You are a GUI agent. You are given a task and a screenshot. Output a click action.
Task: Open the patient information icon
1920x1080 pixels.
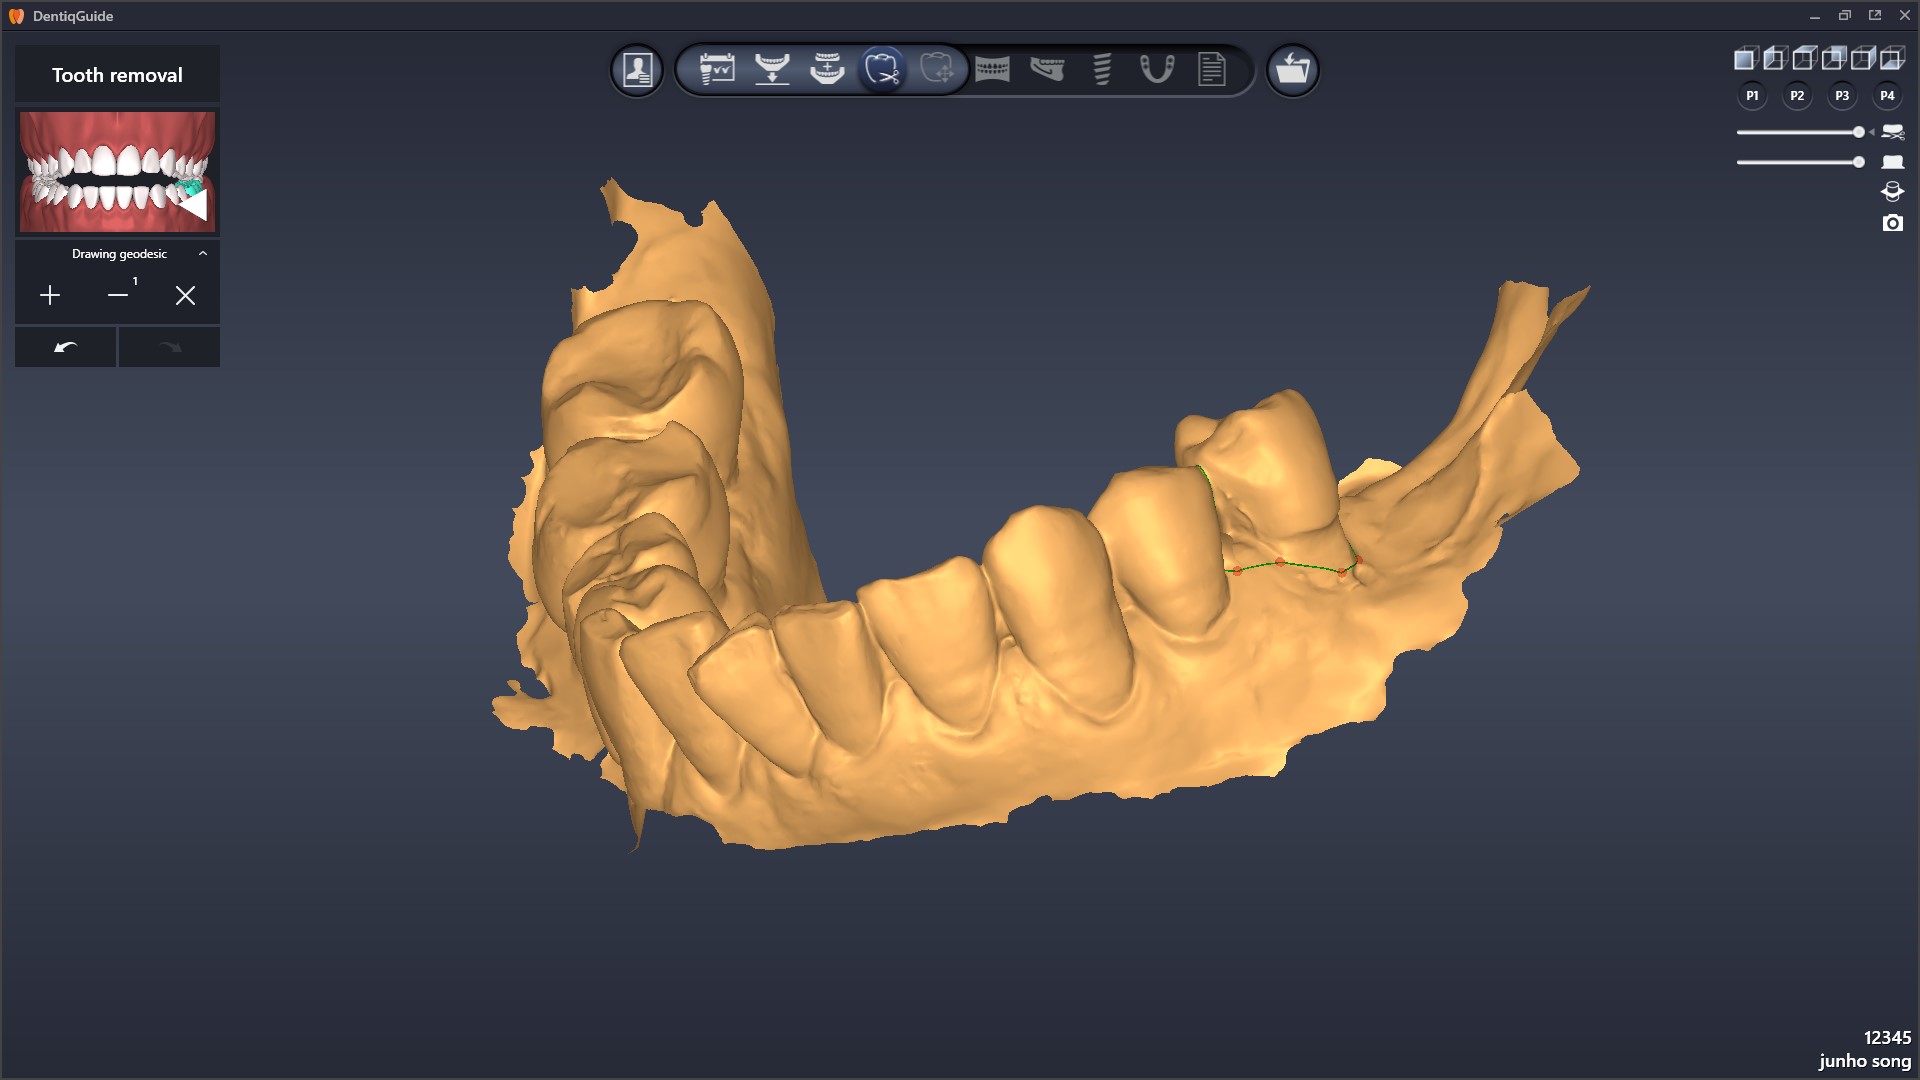(637, 70)
